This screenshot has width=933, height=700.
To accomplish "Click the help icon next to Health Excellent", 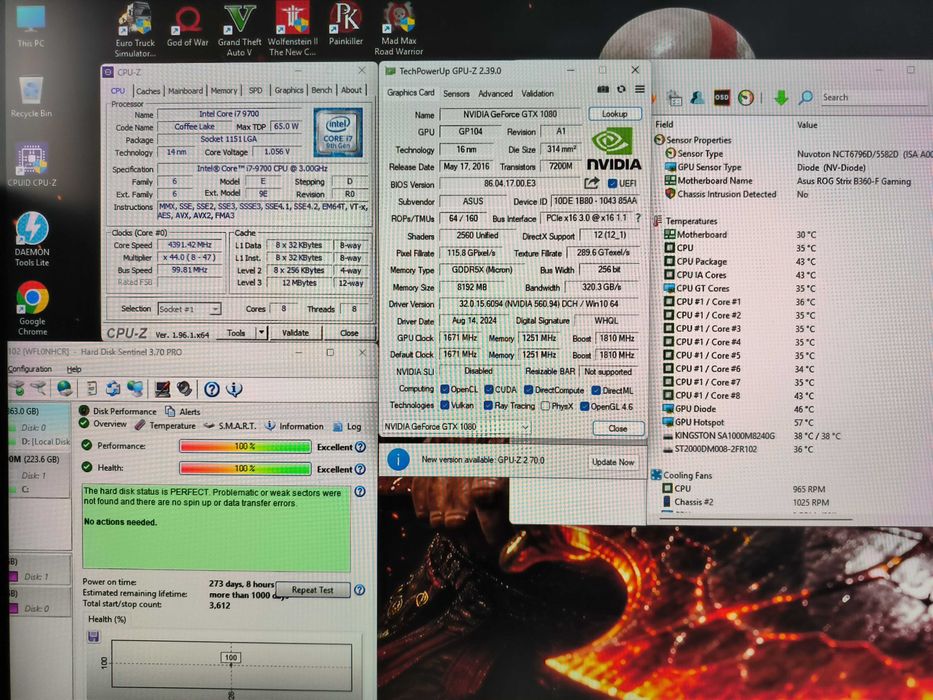I will click(360, 469).
